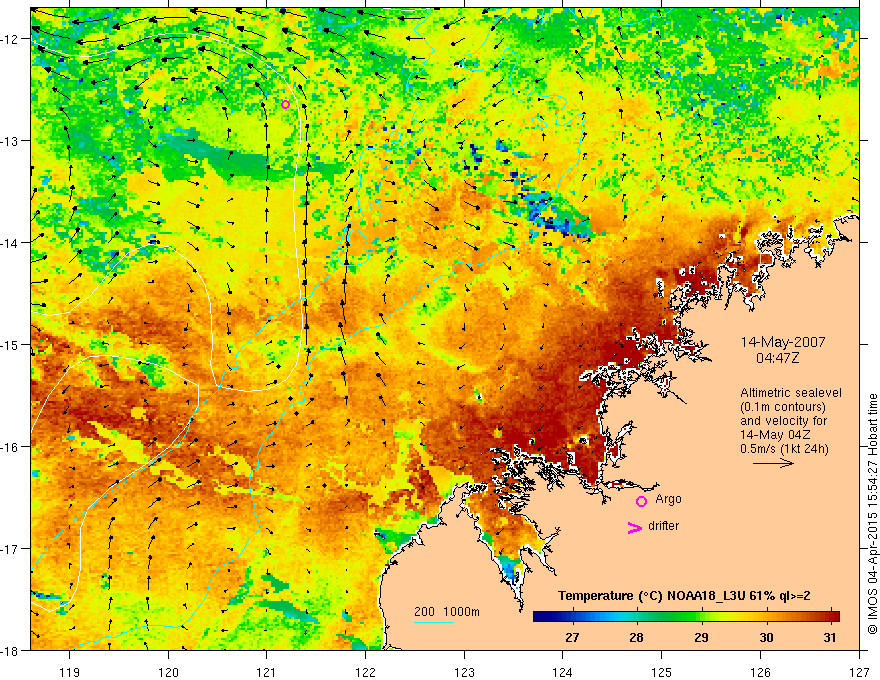
Task: Click the magenta Argo float marker on the map
Action: click(x=285, y=104)
